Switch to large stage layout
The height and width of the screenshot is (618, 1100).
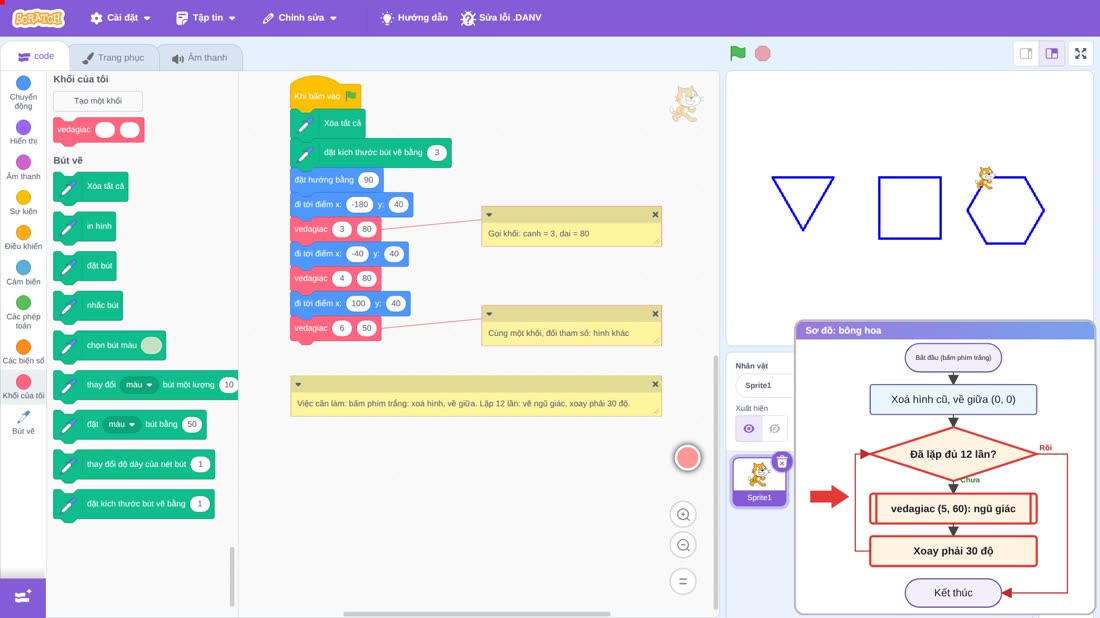click(x=1052, y=53)
